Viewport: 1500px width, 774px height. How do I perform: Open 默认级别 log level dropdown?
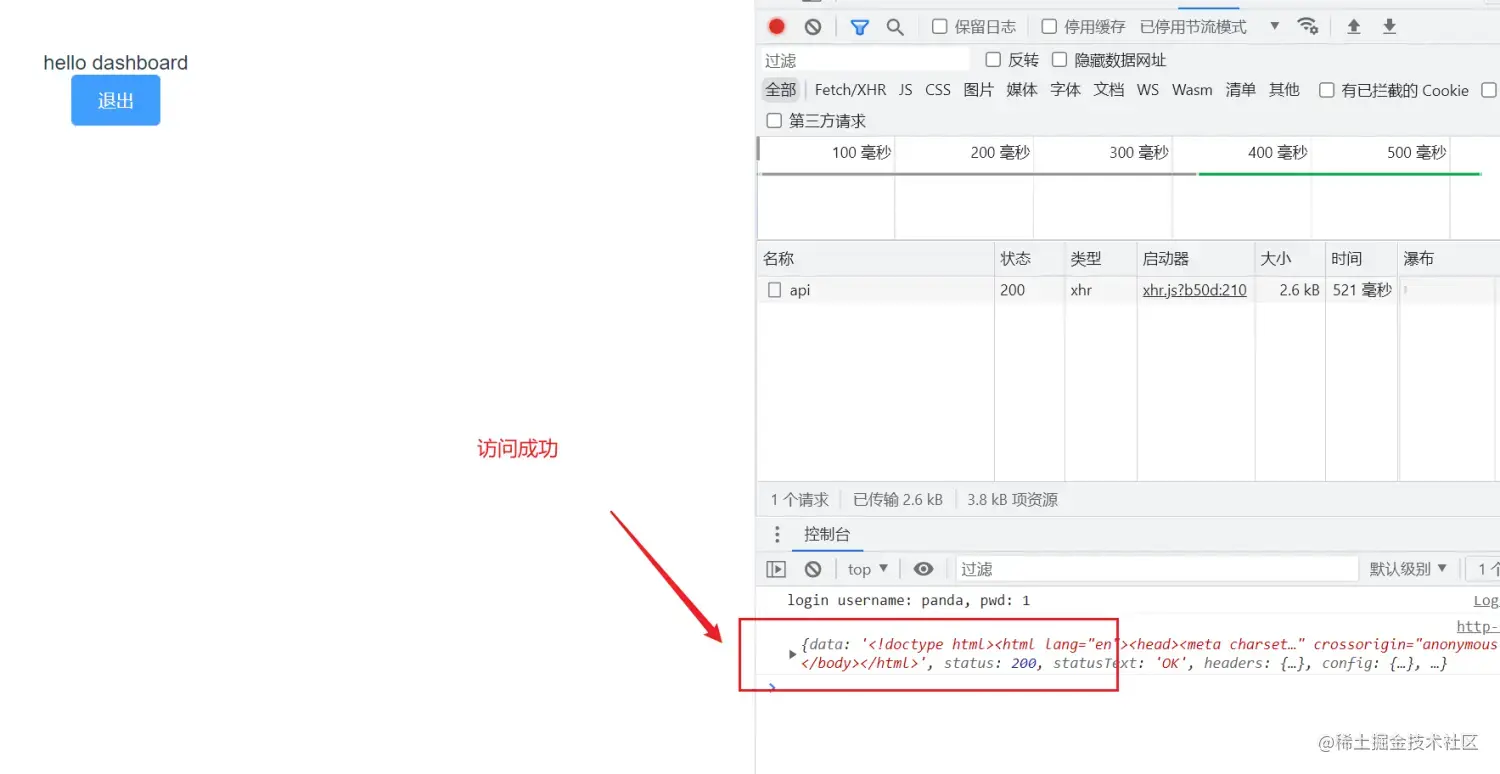[x=1408, y=569]
